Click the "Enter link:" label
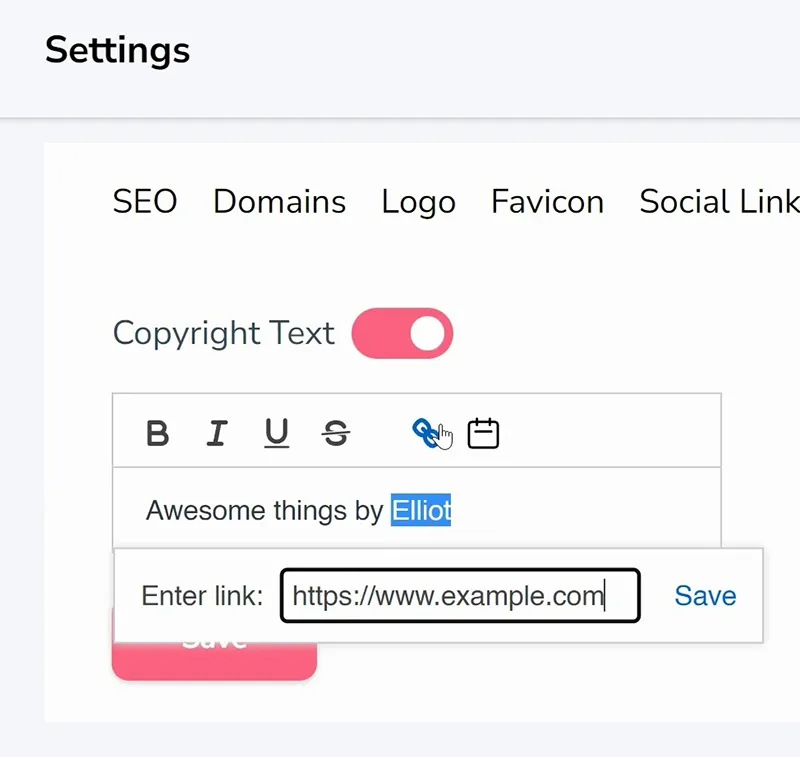 coord(202,595)
